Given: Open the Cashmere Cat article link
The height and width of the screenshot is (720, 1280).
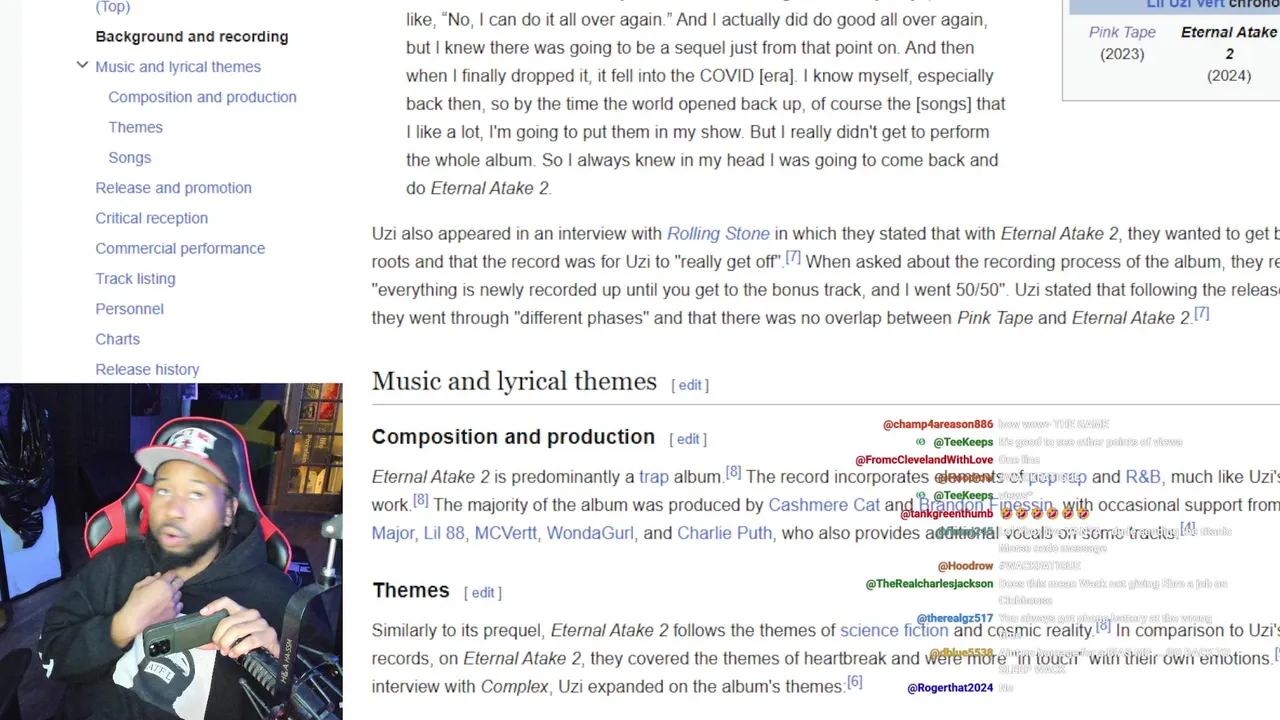Looking at the screenshot, I should pos(824,505).
